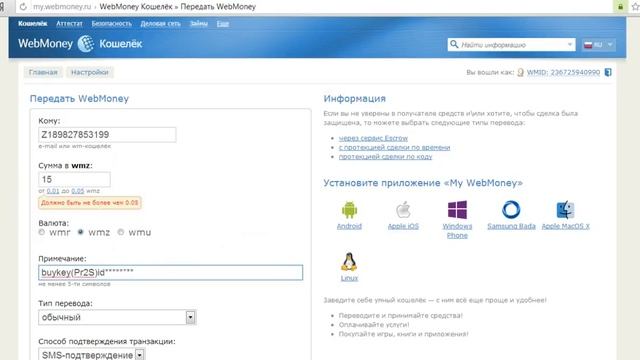Expand the transfer type dropdown 'обычный'
The image size is (640, 360).
pos(191,317)
